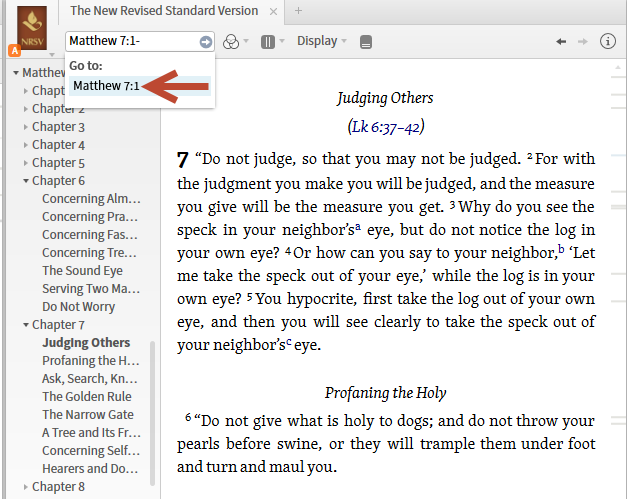Open the multiple resources dropdown arrow
Image resolution: width=627 pixels, height=499 pixels.
[x=282, y=41]
